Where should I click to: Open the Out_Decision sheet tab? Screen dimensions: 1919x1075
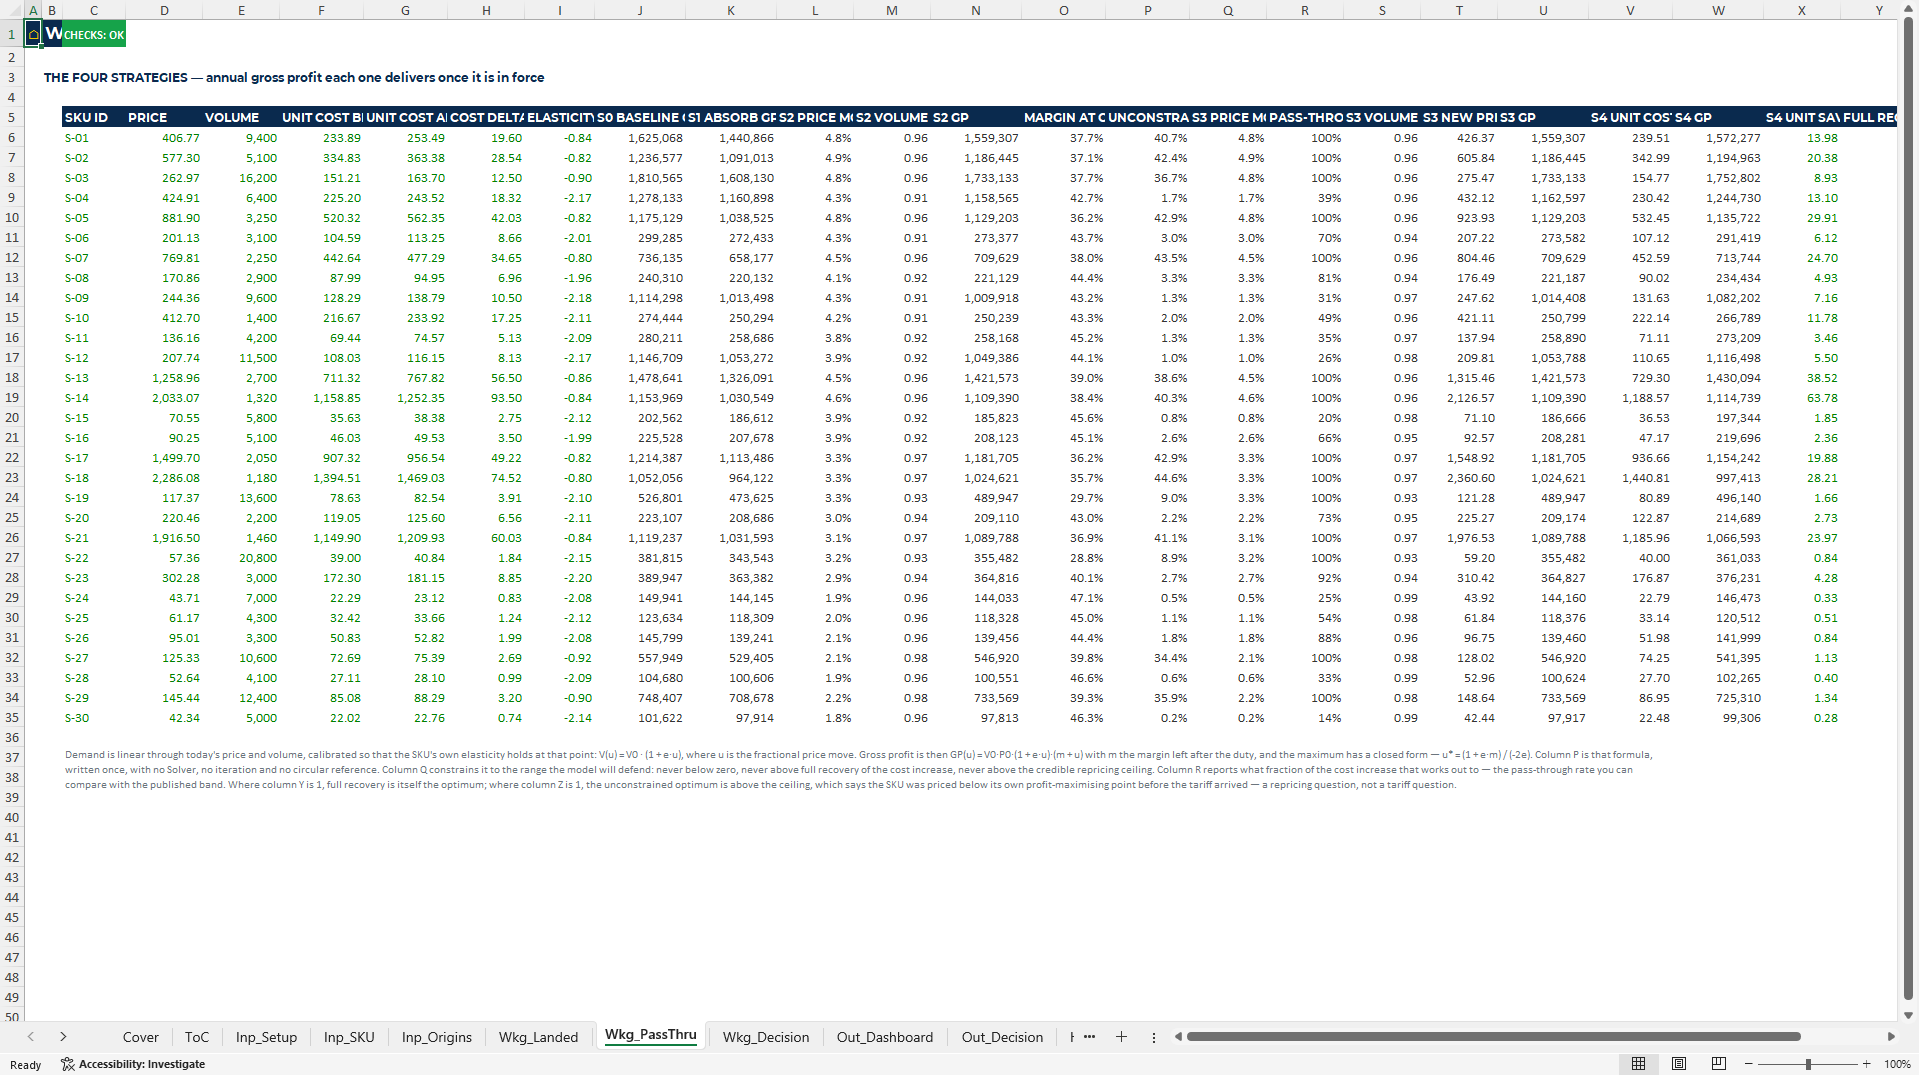point(1002,1037)
